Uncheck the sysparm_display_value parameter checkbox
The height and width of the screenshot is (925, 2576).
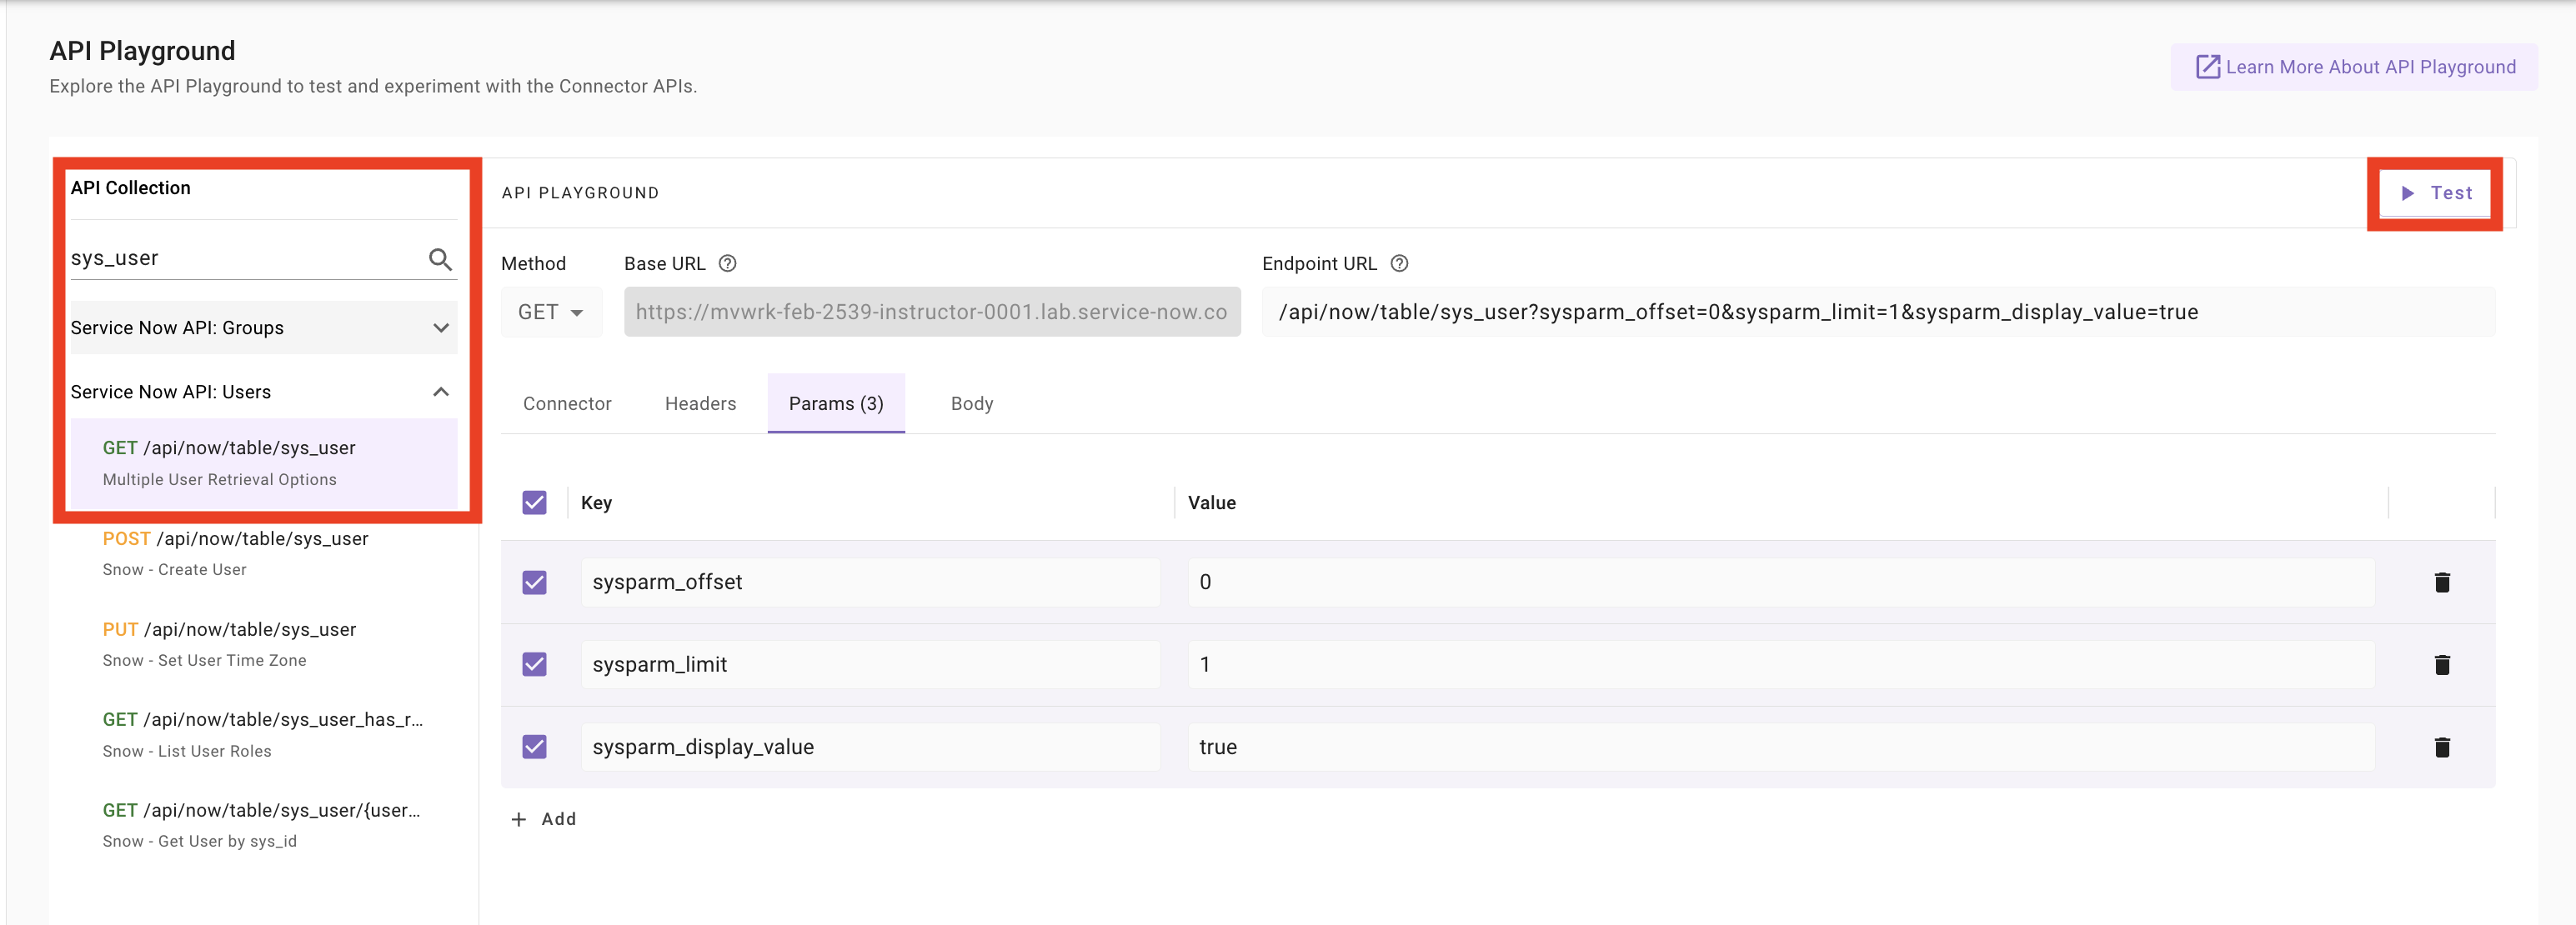[x=535, y=747]
